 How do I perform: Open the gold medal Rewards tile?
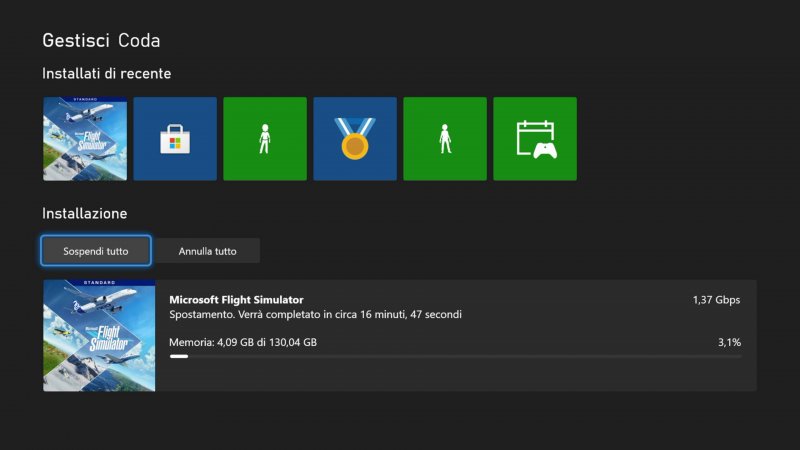coord(355,139)
